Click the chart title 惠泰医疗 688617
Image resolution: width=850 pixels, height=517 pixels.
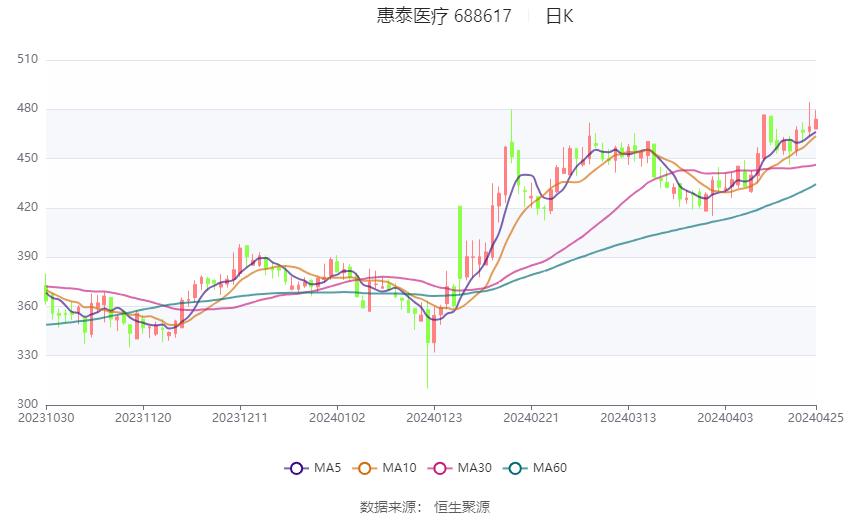point(444,16)
